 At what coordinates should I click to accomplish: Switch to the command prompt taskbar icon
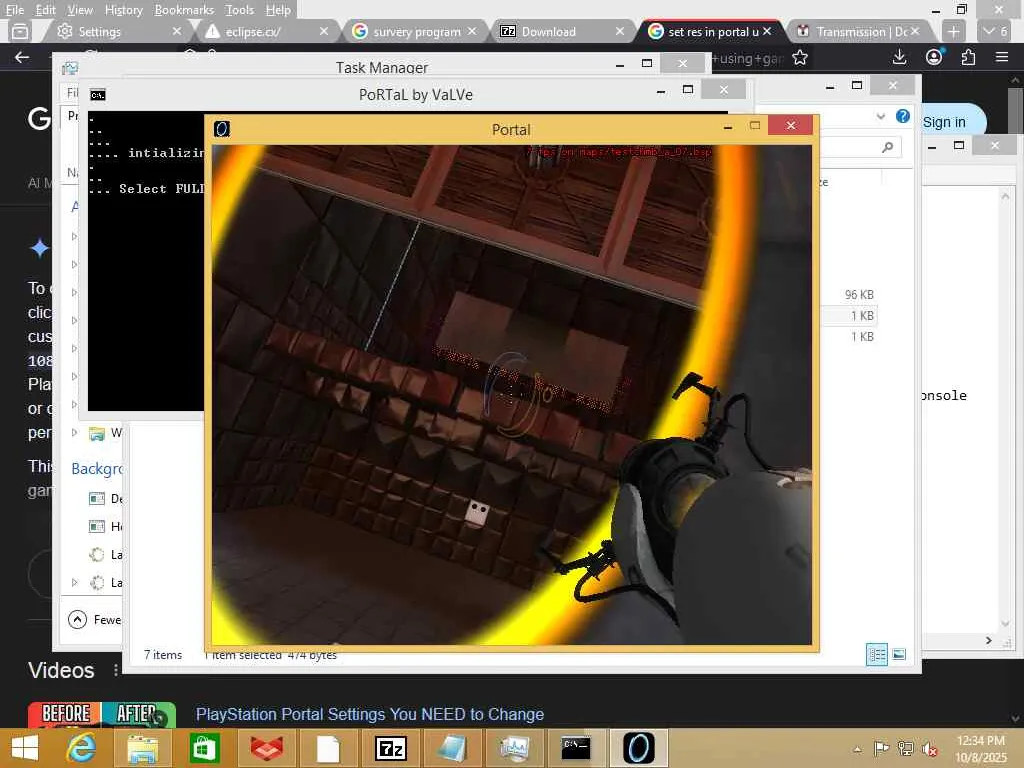(x=576, y=748)
